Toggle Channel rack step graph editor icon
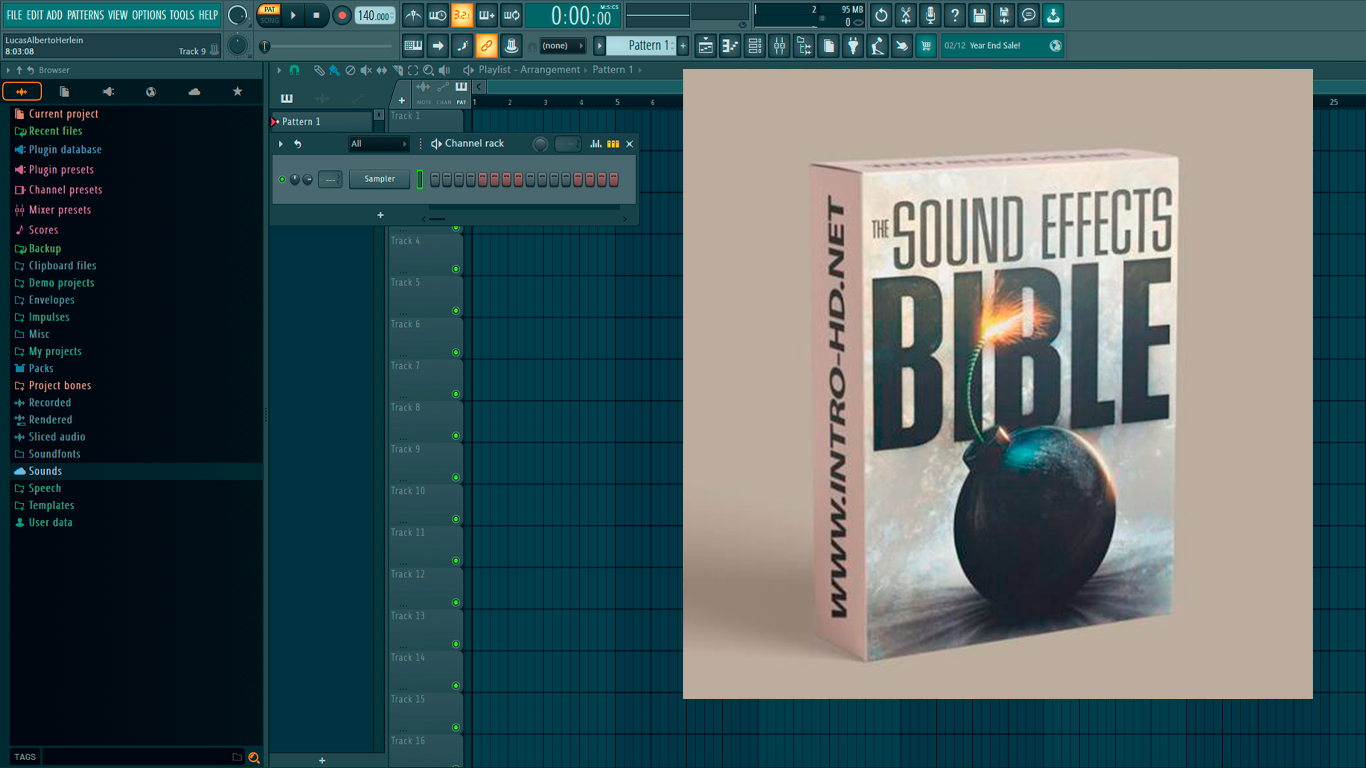Image resolution: width=1366 pixels, height=768 pixels. coord(596,144)
